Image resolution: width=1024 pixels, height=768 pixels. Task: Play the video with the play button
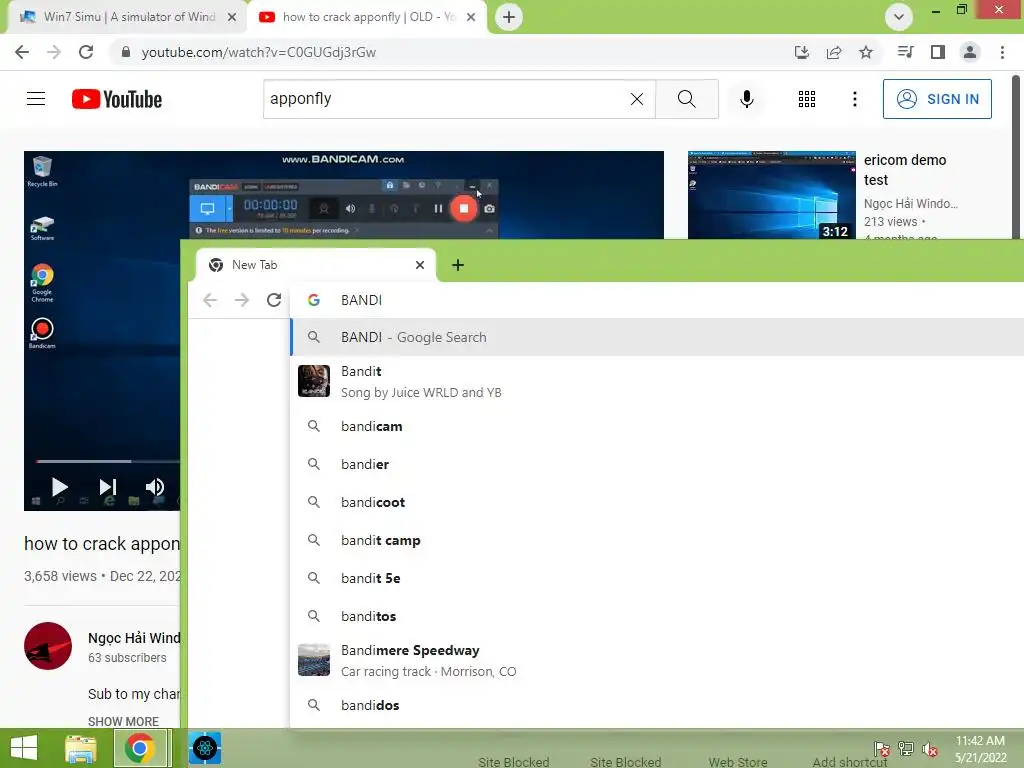(x=59, y=487)
